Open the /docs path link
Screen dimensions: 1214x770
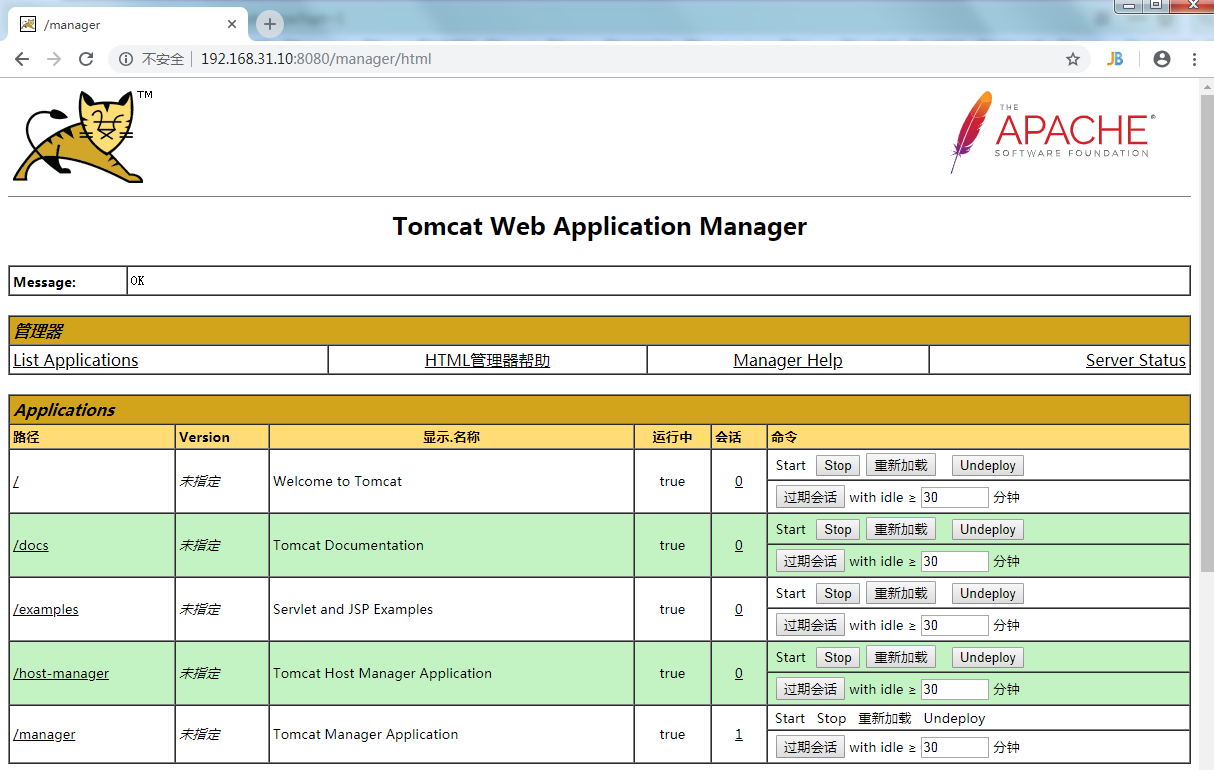(x=31, y=545)
